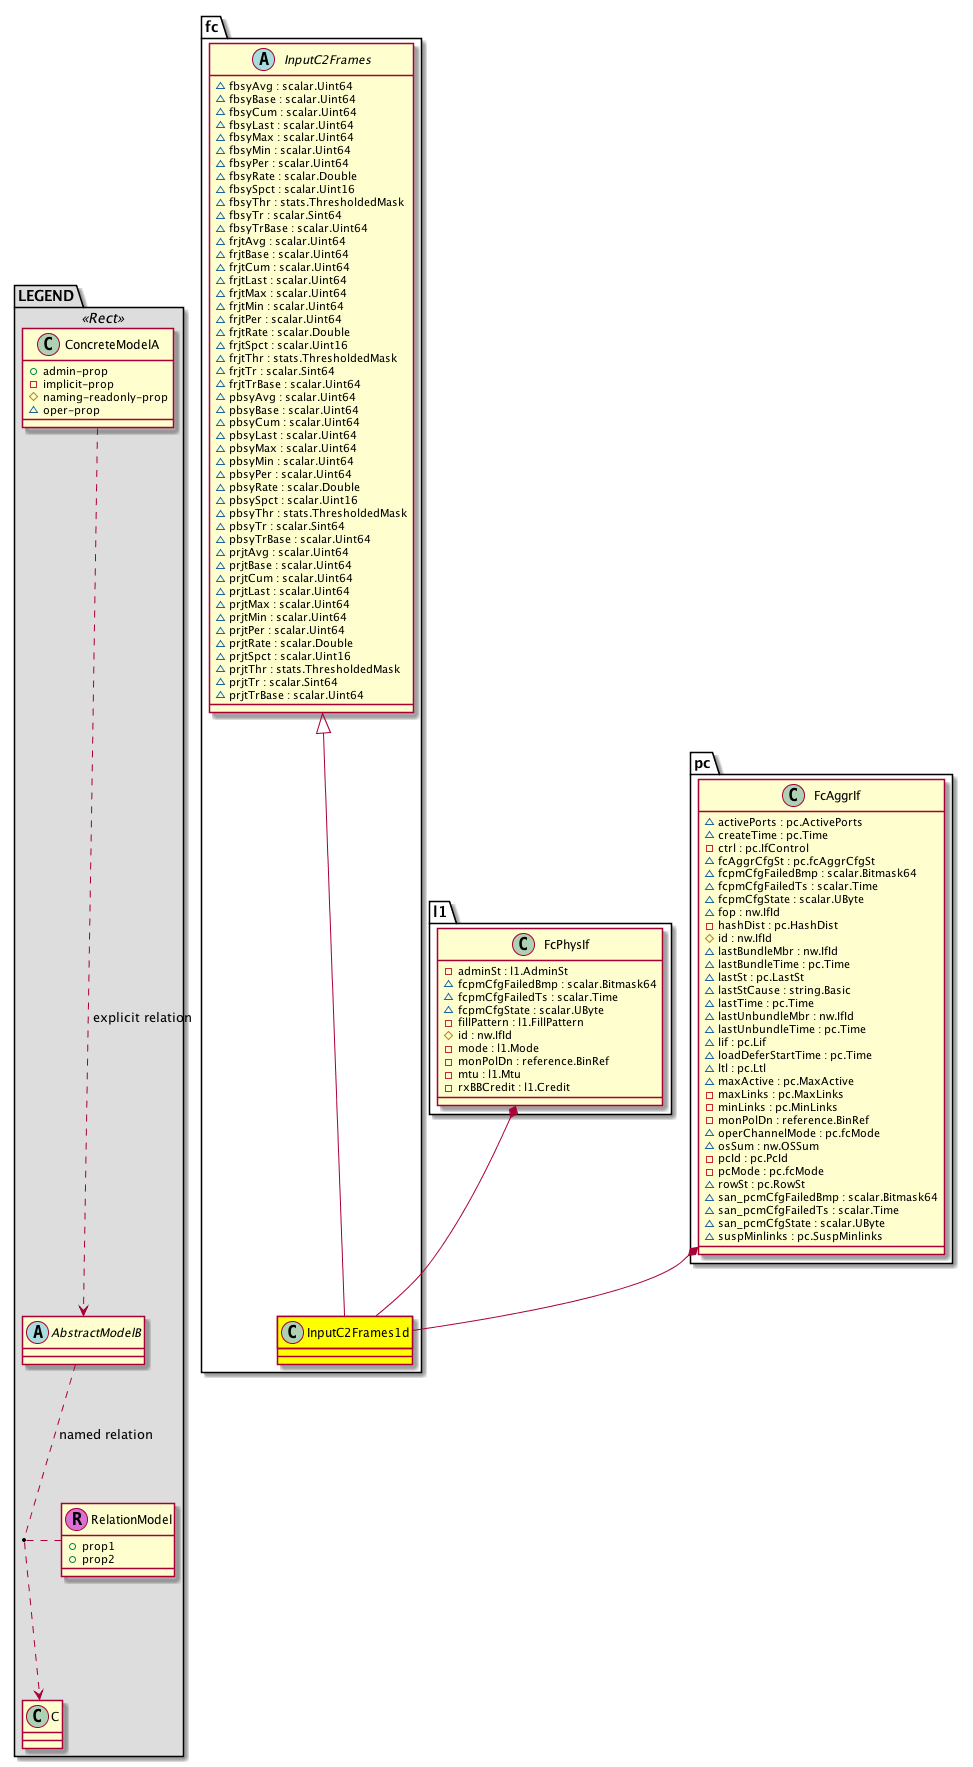Click the A icon of AbstractModelB class
The height and width of the screenshot is (1767, 973).
click(x=37, y=1332)
